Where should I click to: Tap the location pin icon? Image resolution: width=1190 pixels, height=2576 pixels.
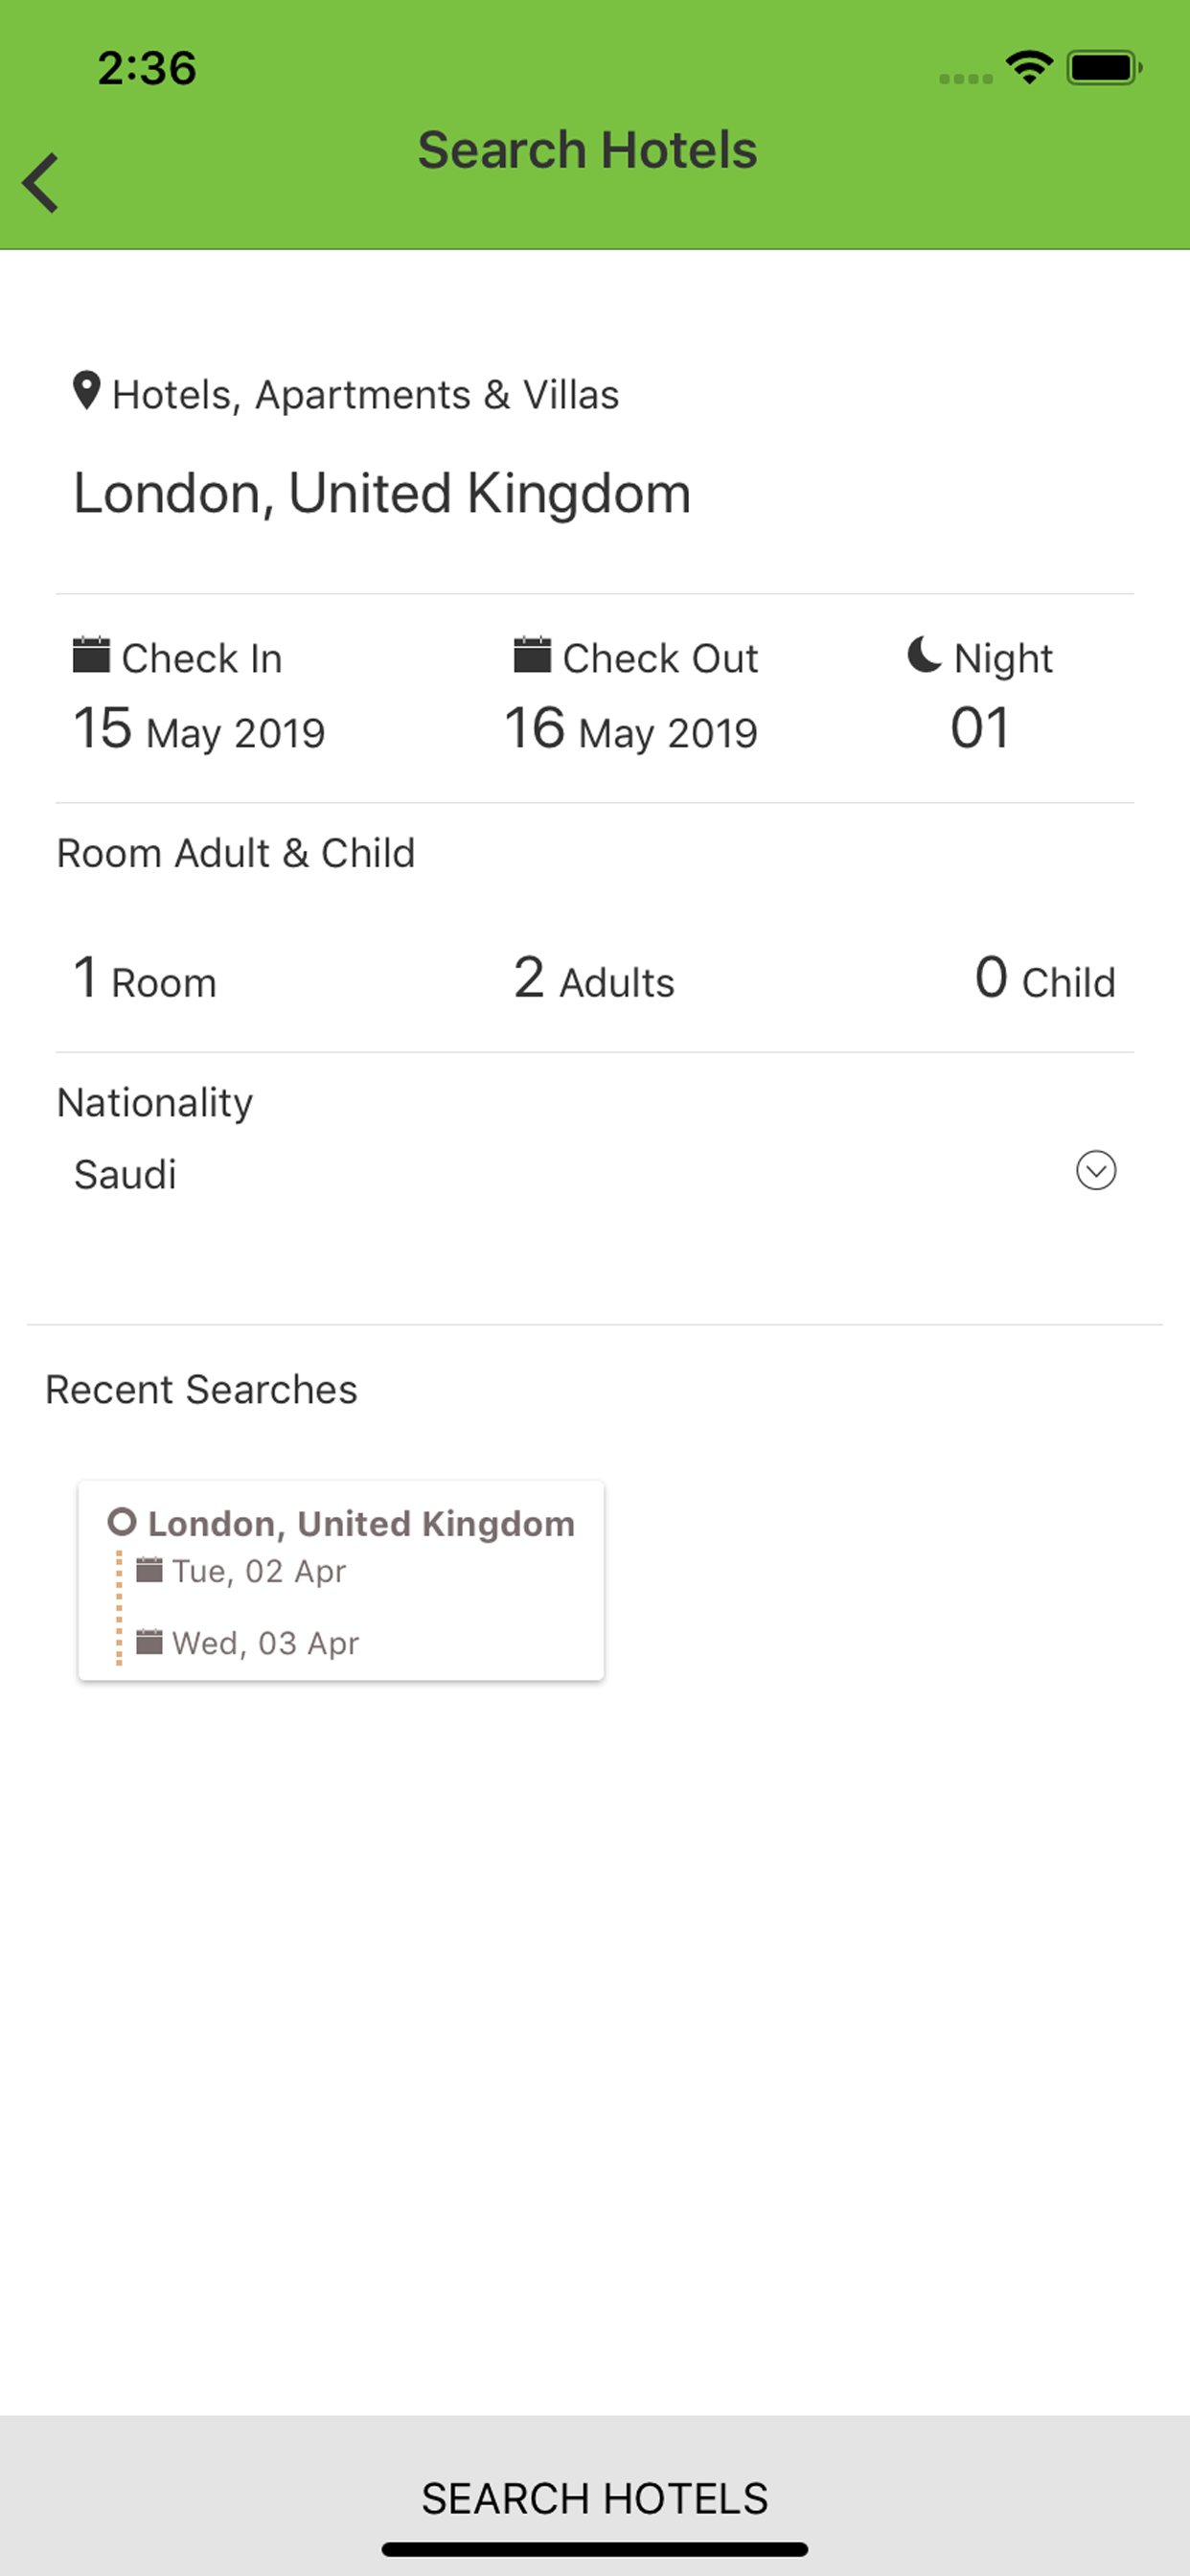pos(87,391)
